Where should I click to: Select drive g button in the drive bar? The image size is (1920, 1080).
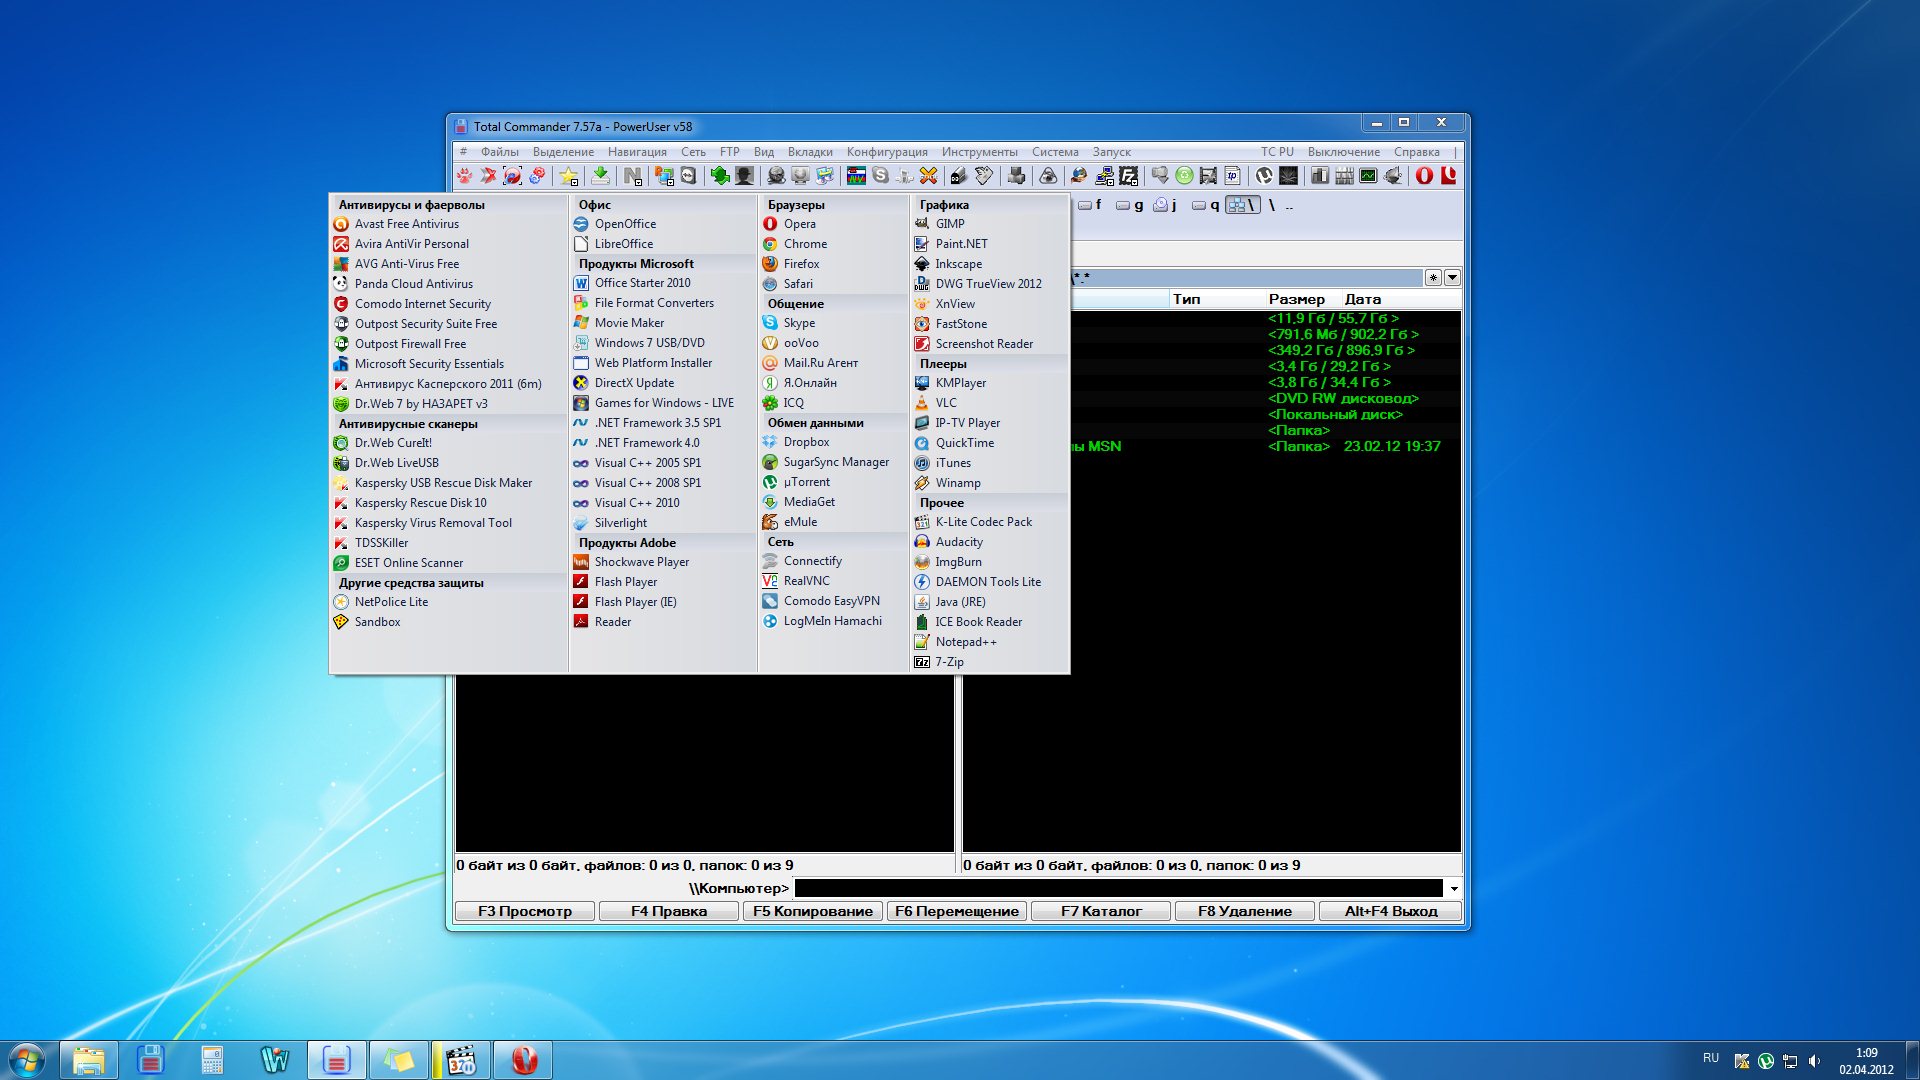point(1130,205)
